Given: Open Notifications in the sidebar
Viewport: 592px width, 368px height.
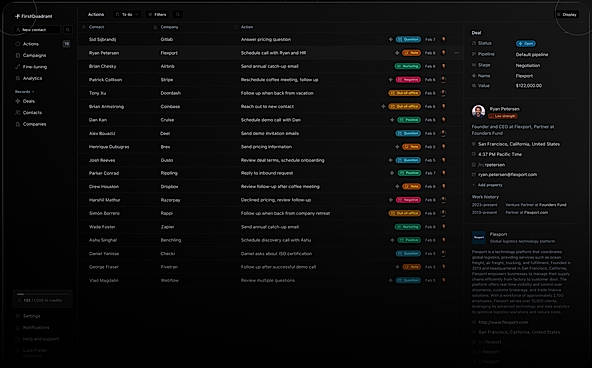Looking at the screenshot, I should coord(36,327).
